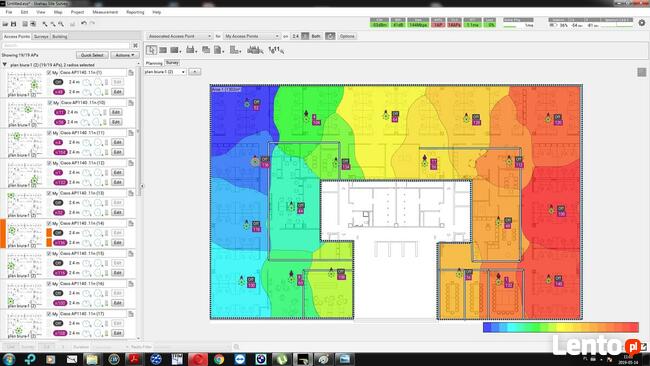
Task: Click the Save project icon in the toolbar
Action: point(13,24)
